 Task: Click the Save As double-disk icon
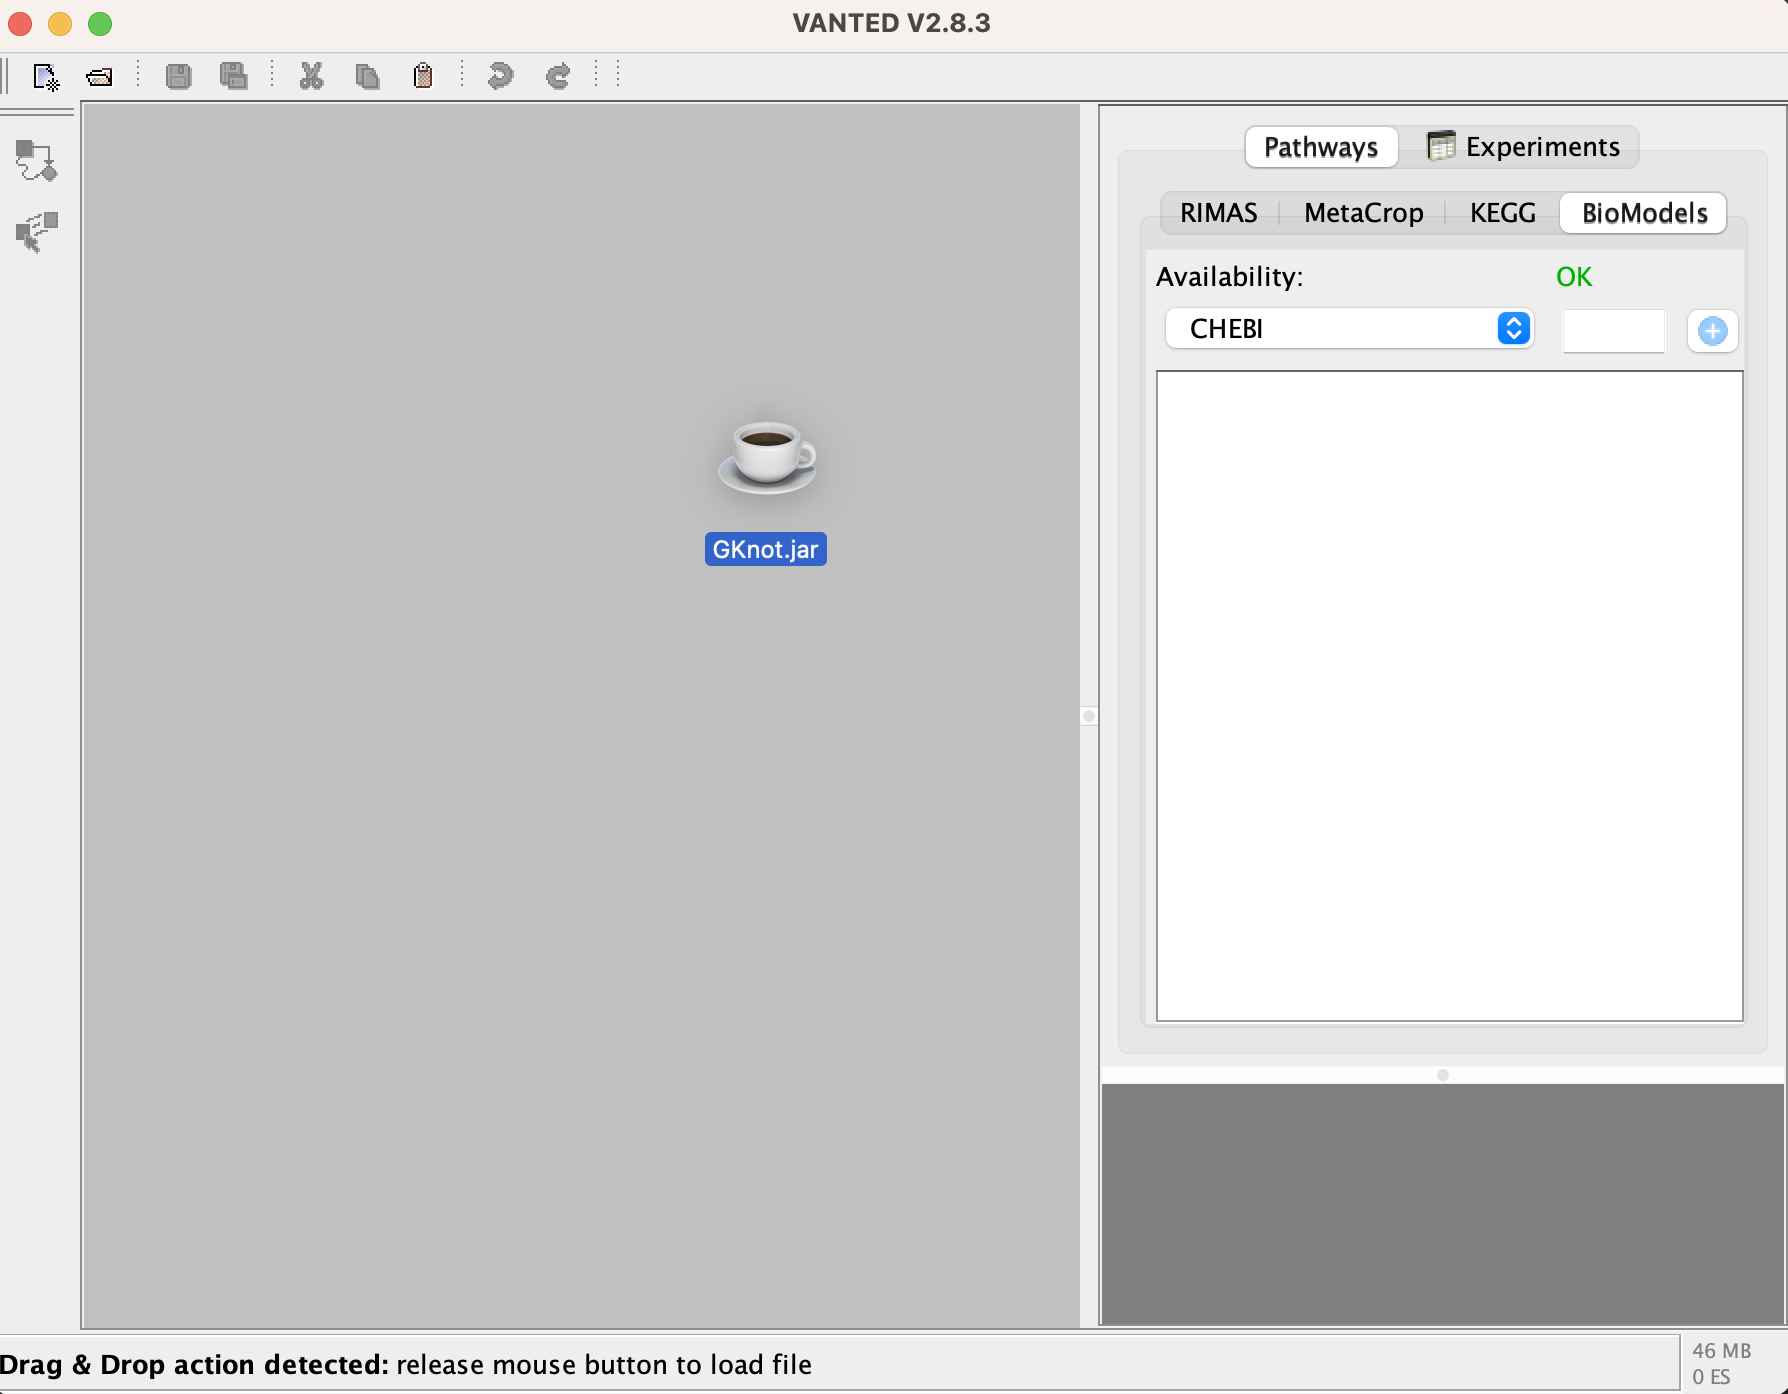coord(234,77)
